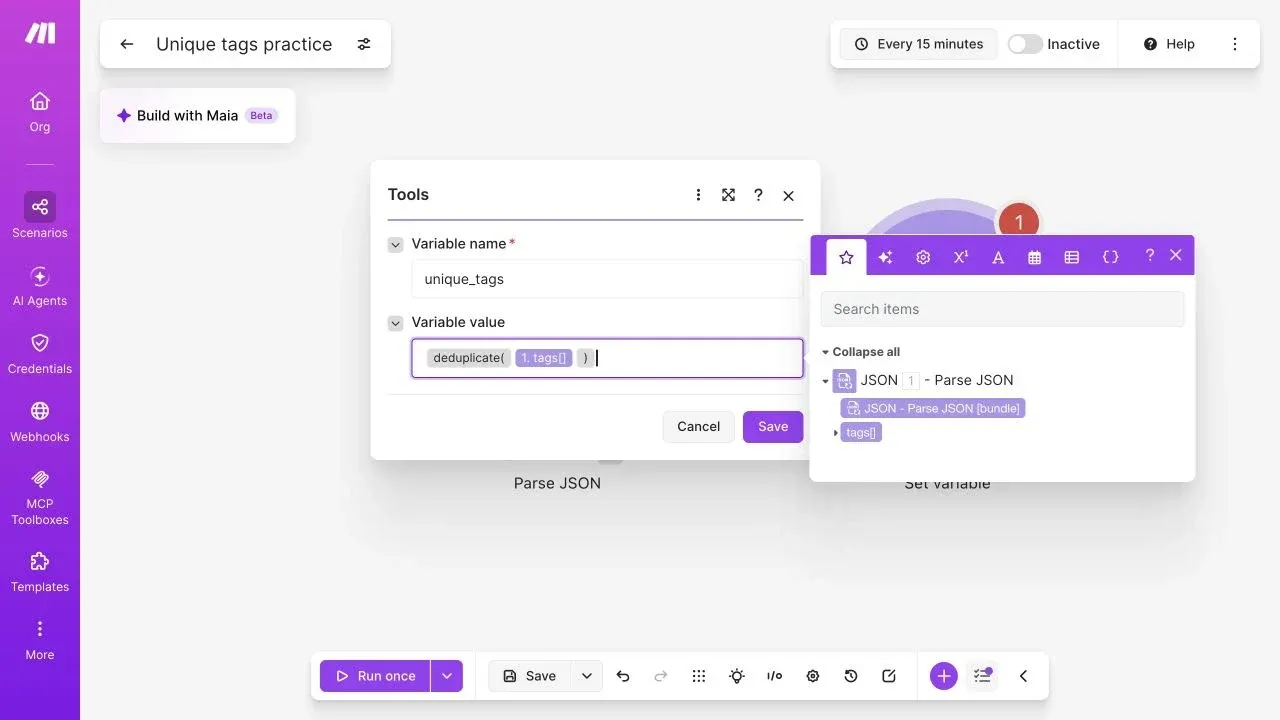
Task: Open scenario I/O inputs and outputs
Action: pyautogui.click(x=775, y=676)
